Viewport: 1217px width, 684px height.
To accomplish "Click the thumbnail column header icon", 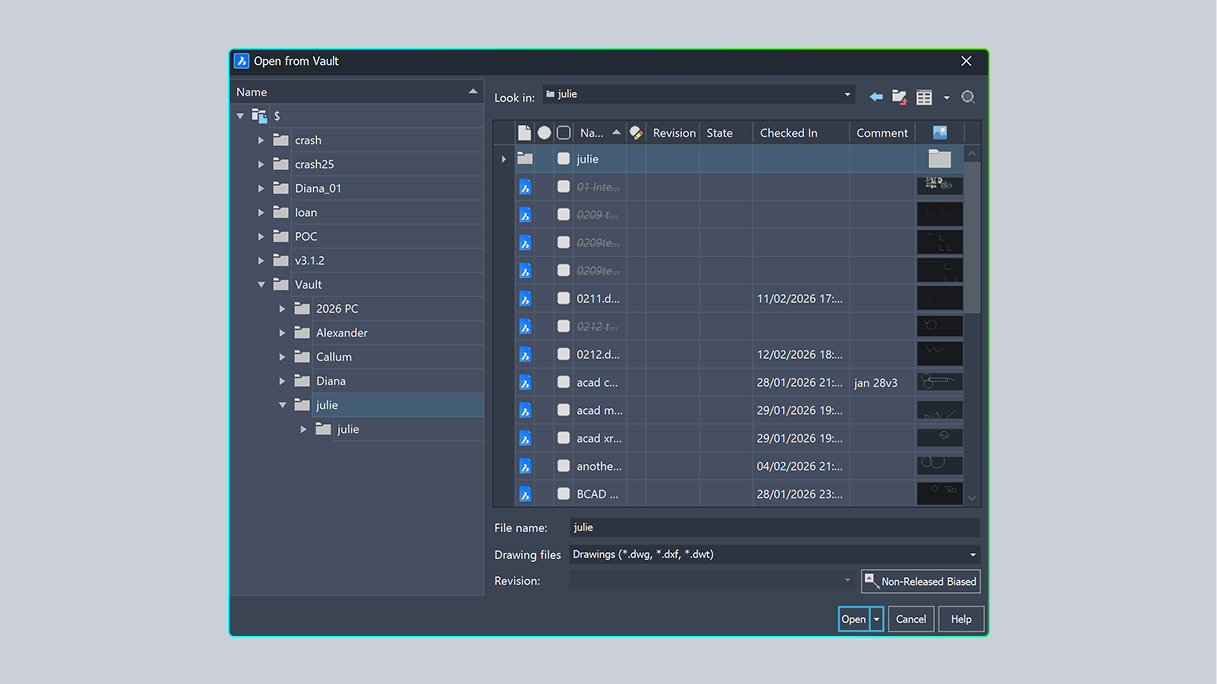I will [x=937, y=131].
